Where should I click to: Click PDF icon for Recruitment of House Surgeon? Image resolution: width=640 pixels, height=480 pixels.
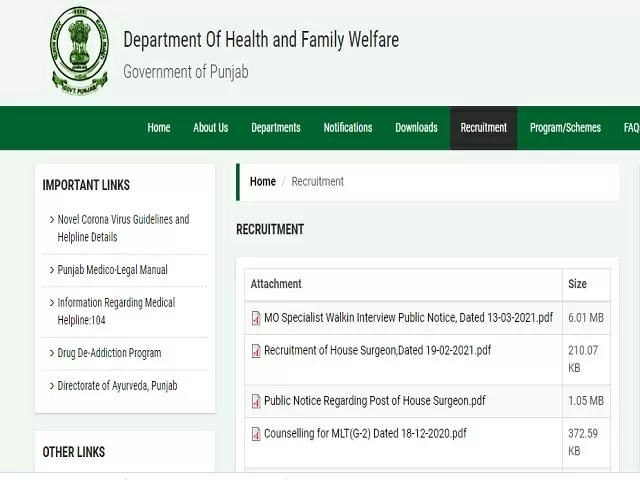pyautogui.click(x=256, y=351)
